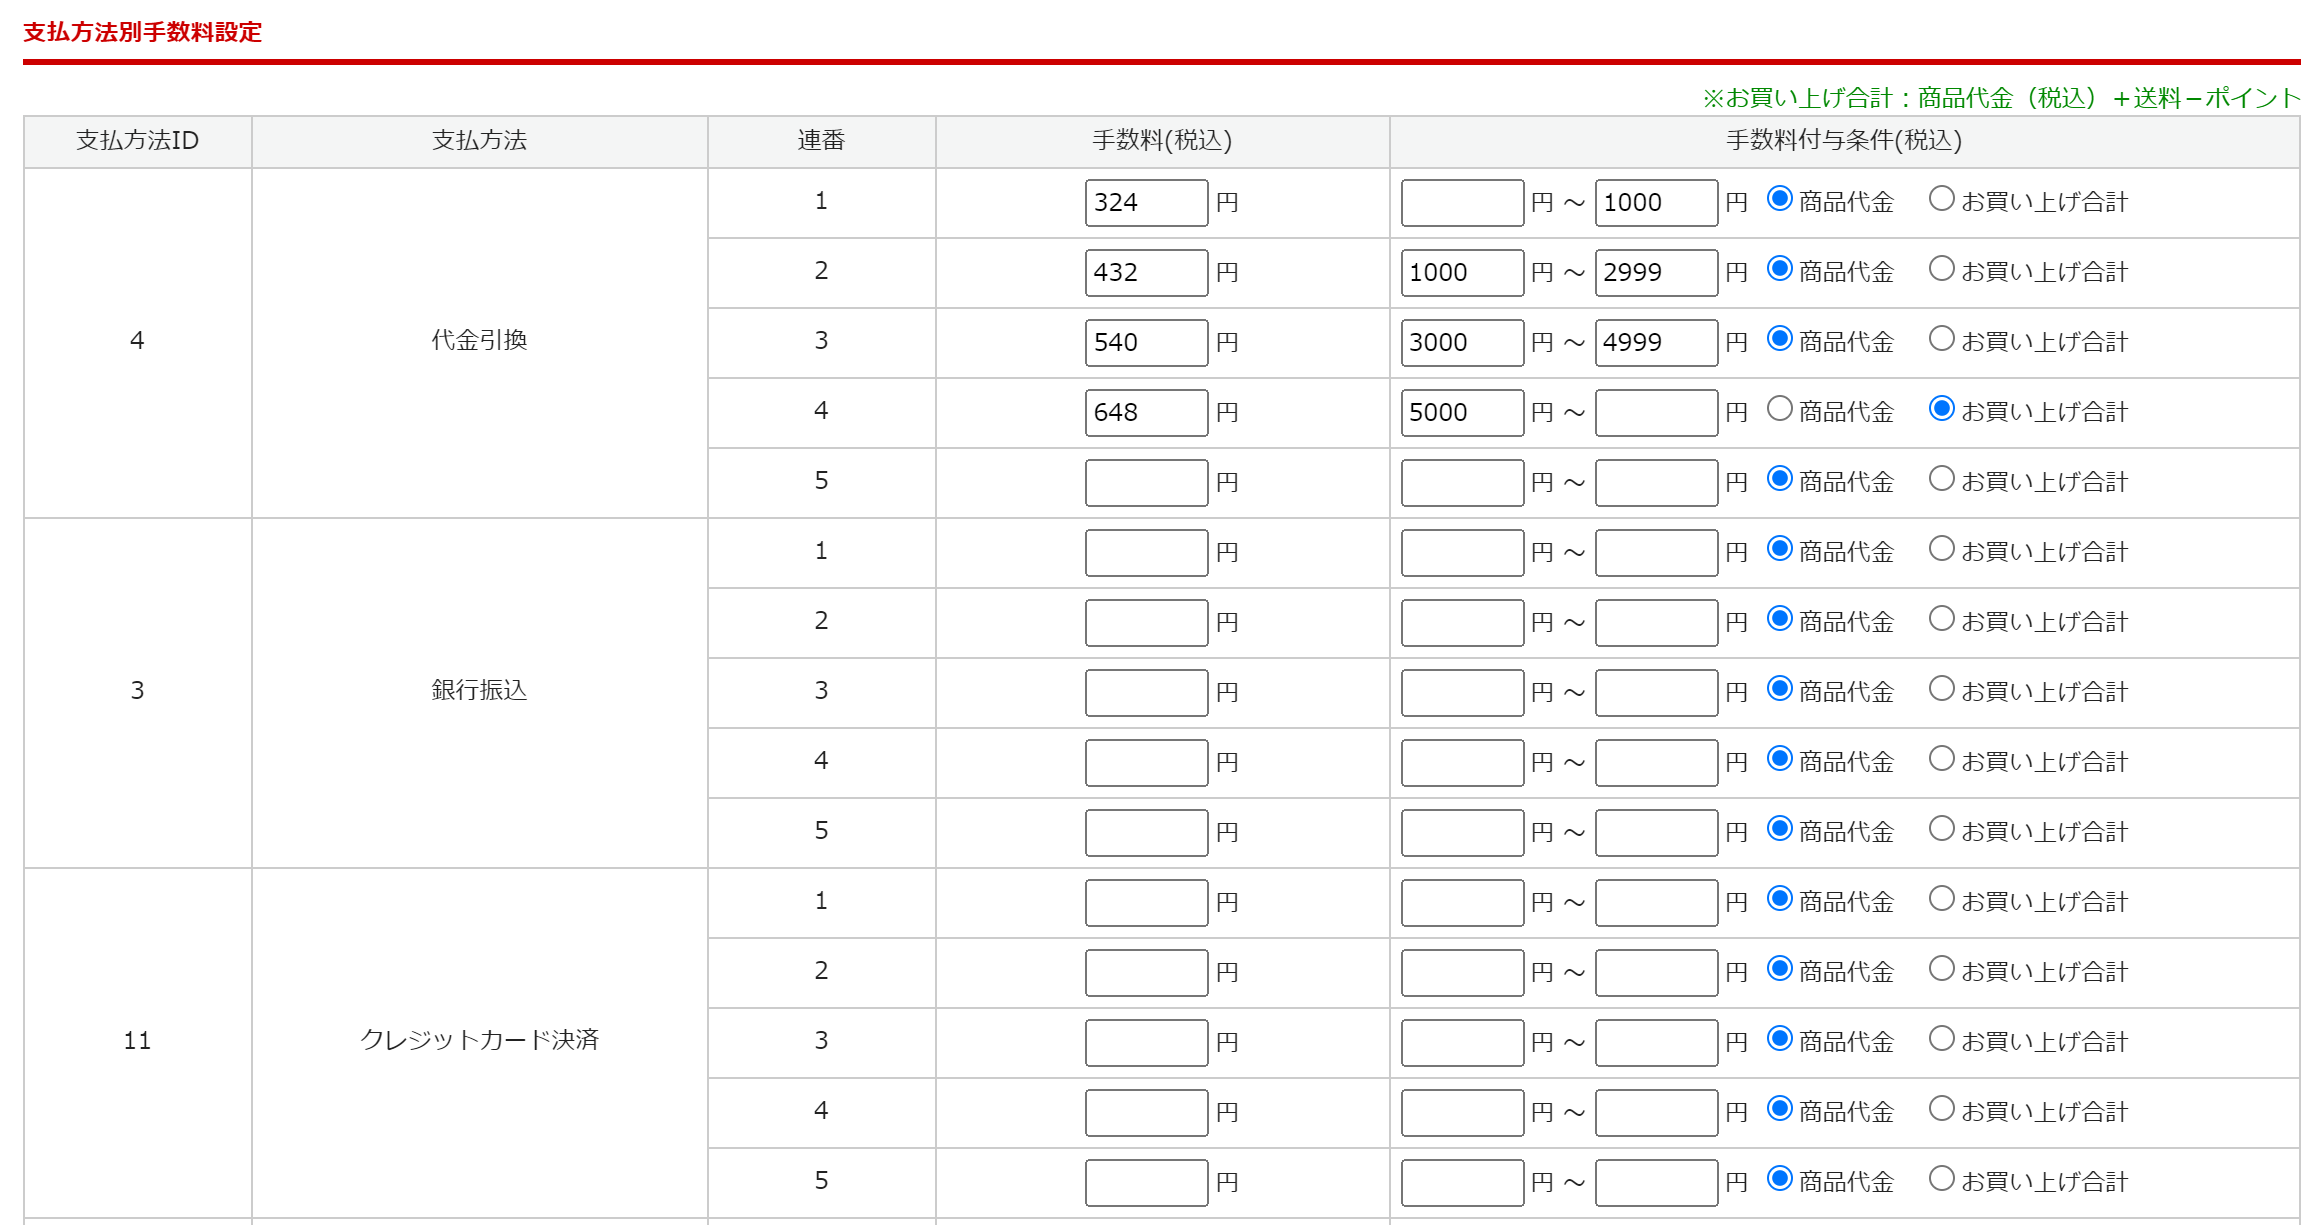Screen dimensions: 2319x1225
Task: Select お買い上げ合計 for 銀行振込 row 1
Action: [1941, 549]
